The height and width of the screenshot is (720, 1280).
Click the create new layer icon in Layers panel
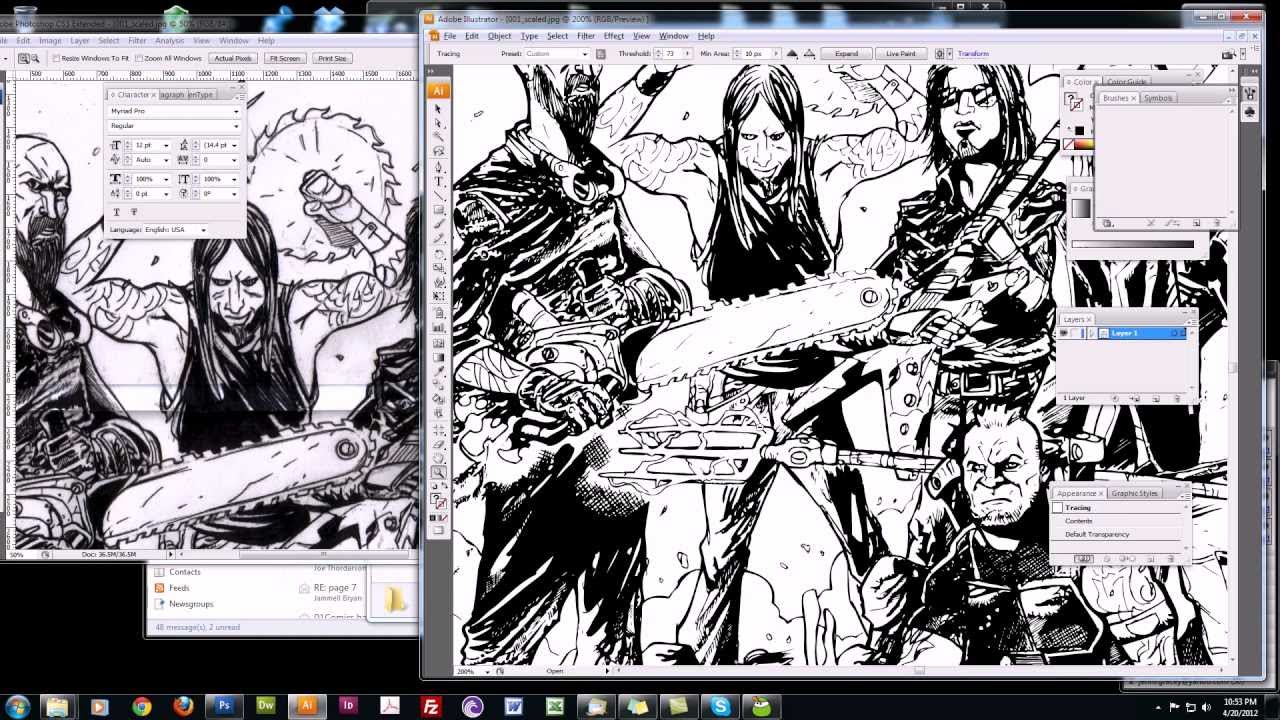point(1156,398)
